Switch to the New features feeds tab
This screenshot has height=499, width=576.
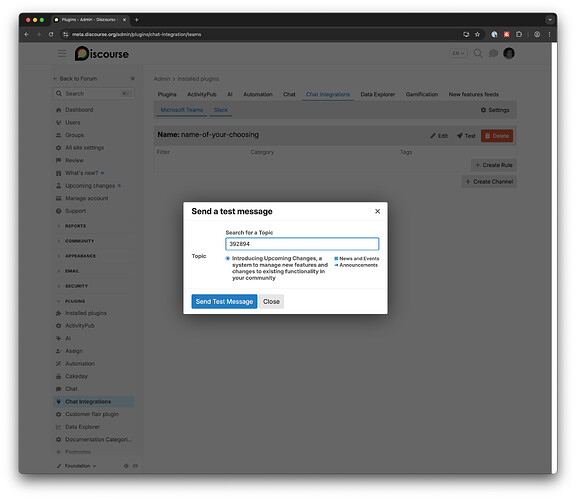tap(474, 94)
